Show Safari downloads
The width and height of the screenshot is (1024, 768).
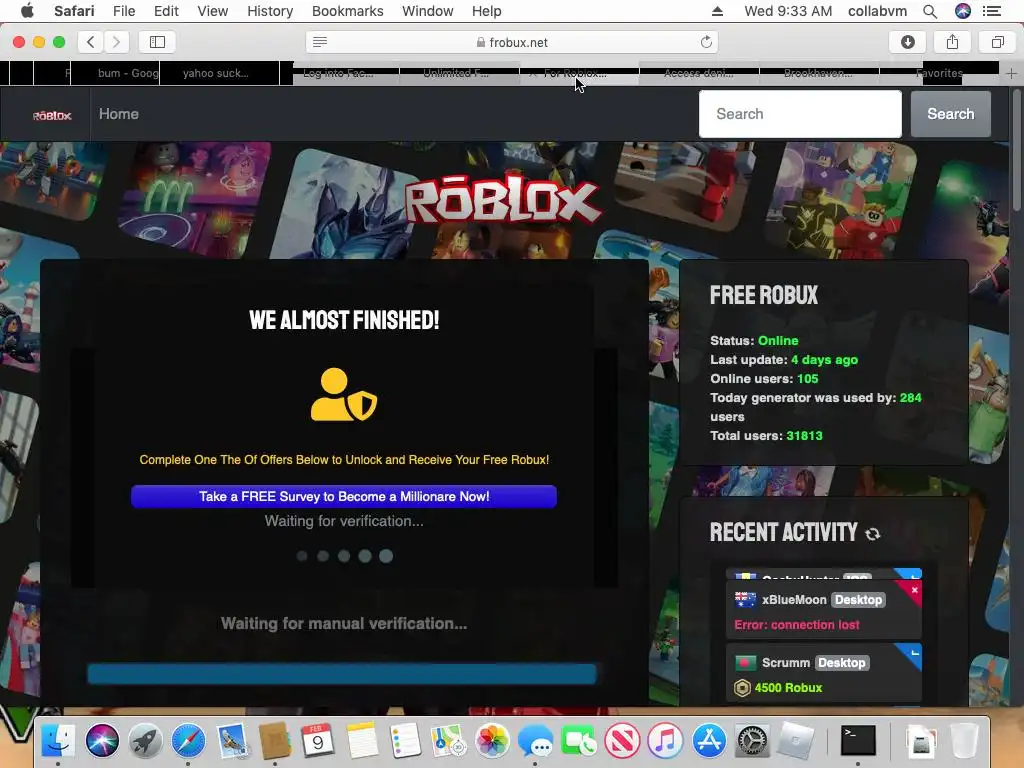point(908,42)
